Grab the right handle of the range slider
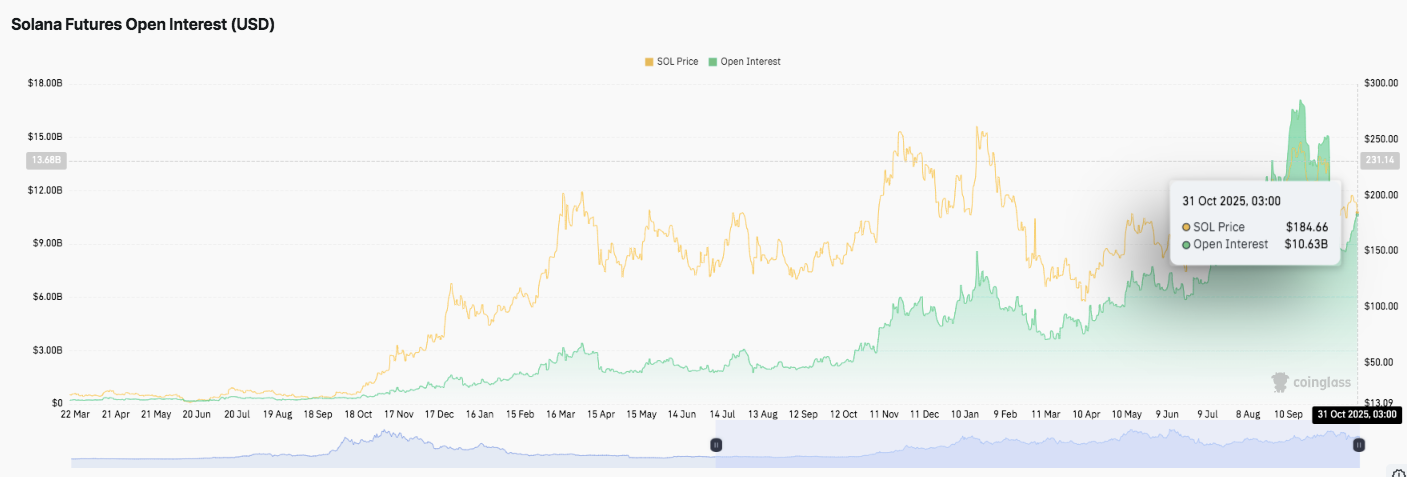Screen dimensions: 1407x477 [1358, 445]
